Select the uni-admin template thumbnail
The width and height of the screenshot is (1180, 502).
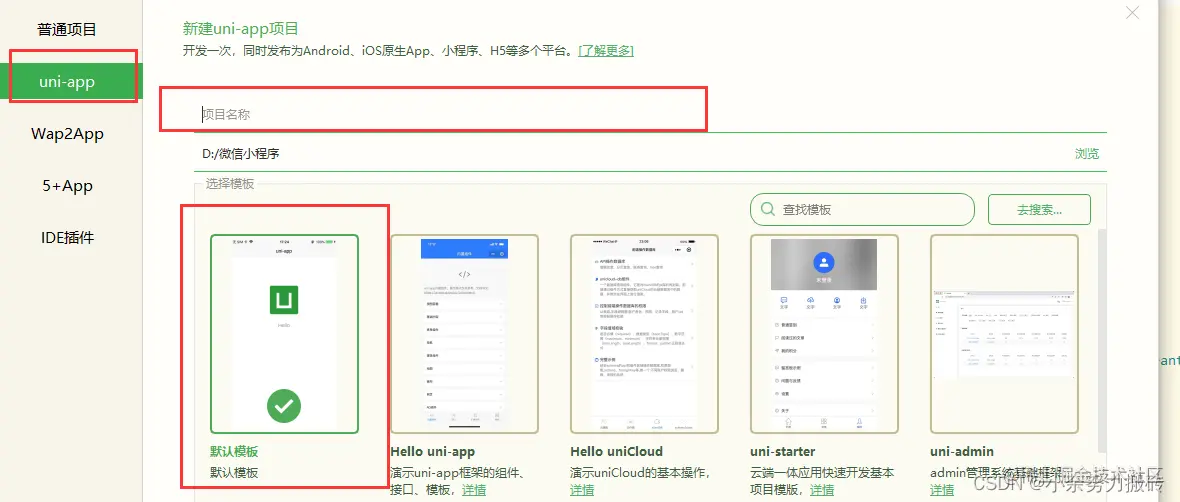(1004, 334)
